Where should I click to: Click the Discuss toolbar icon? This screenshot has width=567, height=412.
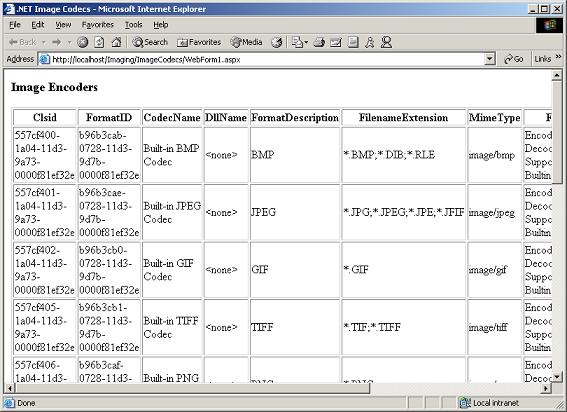pyautogui.click(x=353, y=42)
